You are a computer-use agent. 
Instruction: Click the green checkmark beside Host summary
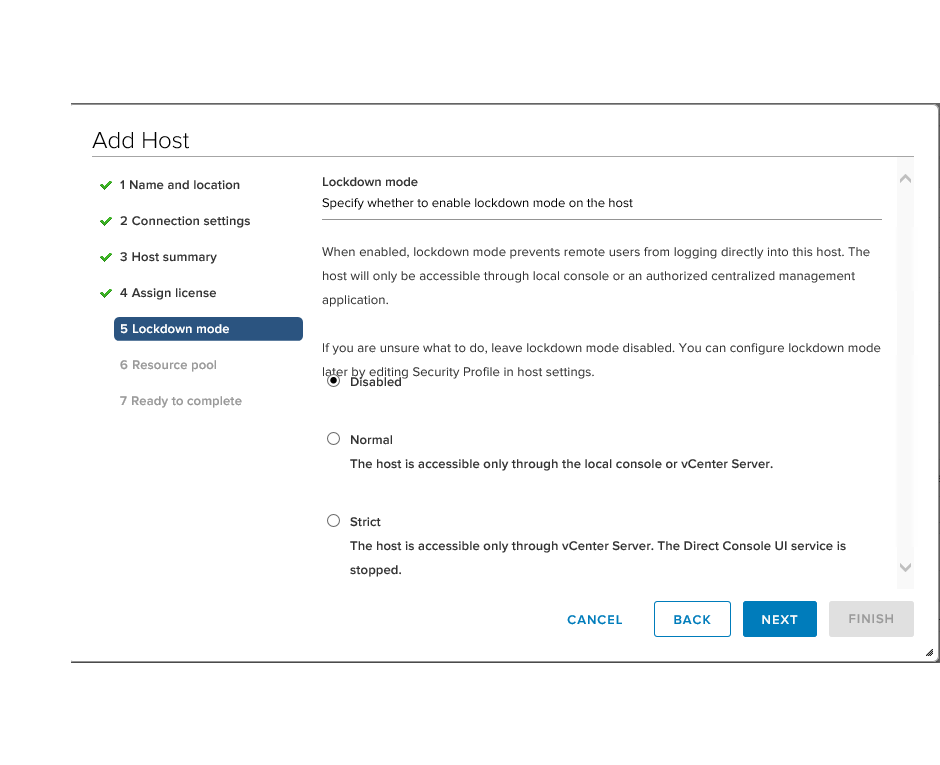pyautogui.click(x=105, y=257)
